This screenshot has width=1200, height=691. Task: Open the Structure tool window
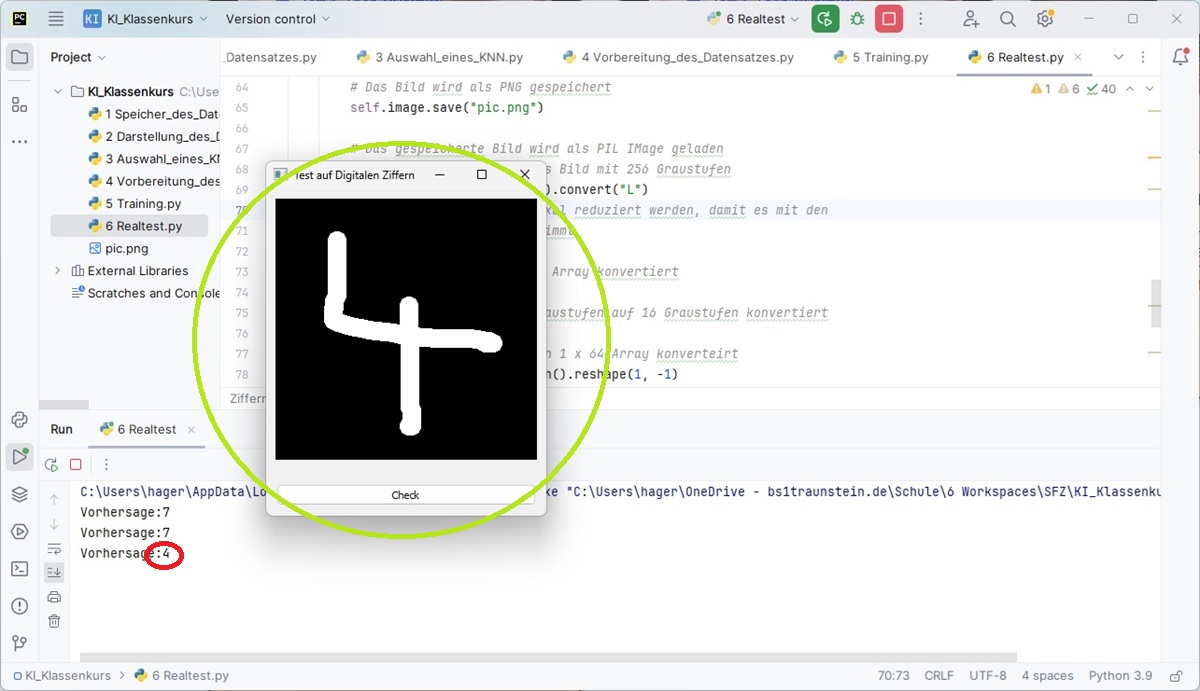coord(20,104)
